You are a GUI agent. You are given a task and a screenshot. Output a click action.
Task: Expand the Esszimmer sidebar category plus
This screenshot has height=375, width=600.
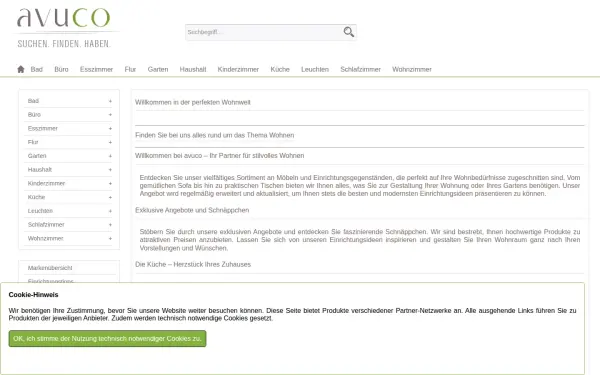[110, 129]
